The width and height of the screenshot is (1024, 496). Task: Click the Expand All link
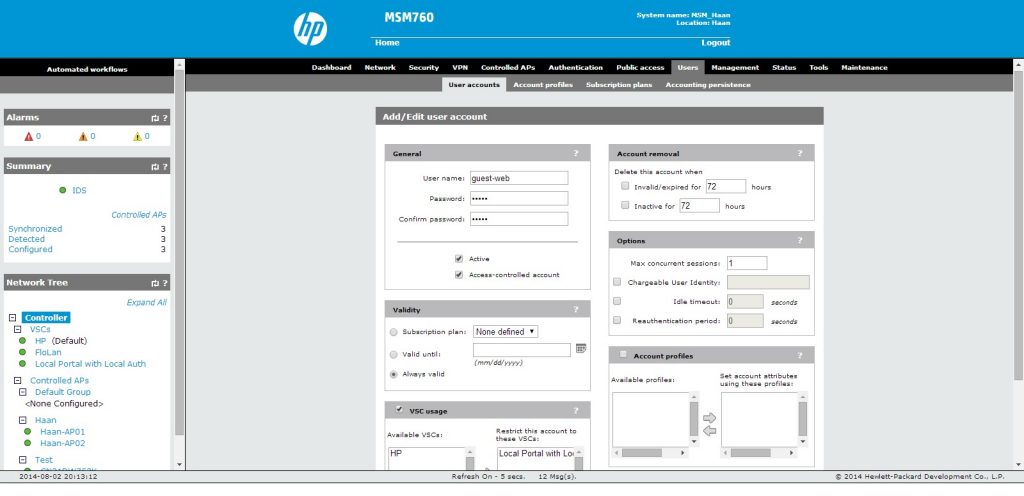tap(147, 303)
